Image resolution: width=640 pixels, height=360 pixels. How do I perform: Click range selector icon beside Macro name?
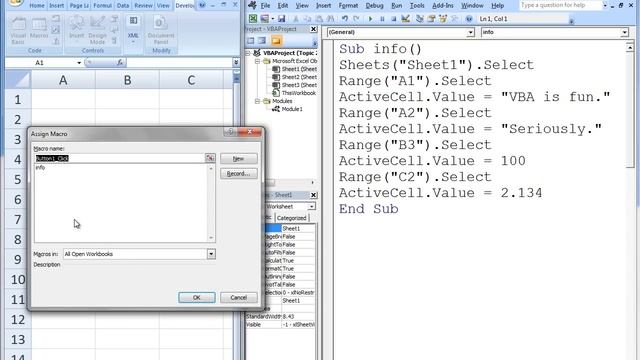click(x=210, y=158)
